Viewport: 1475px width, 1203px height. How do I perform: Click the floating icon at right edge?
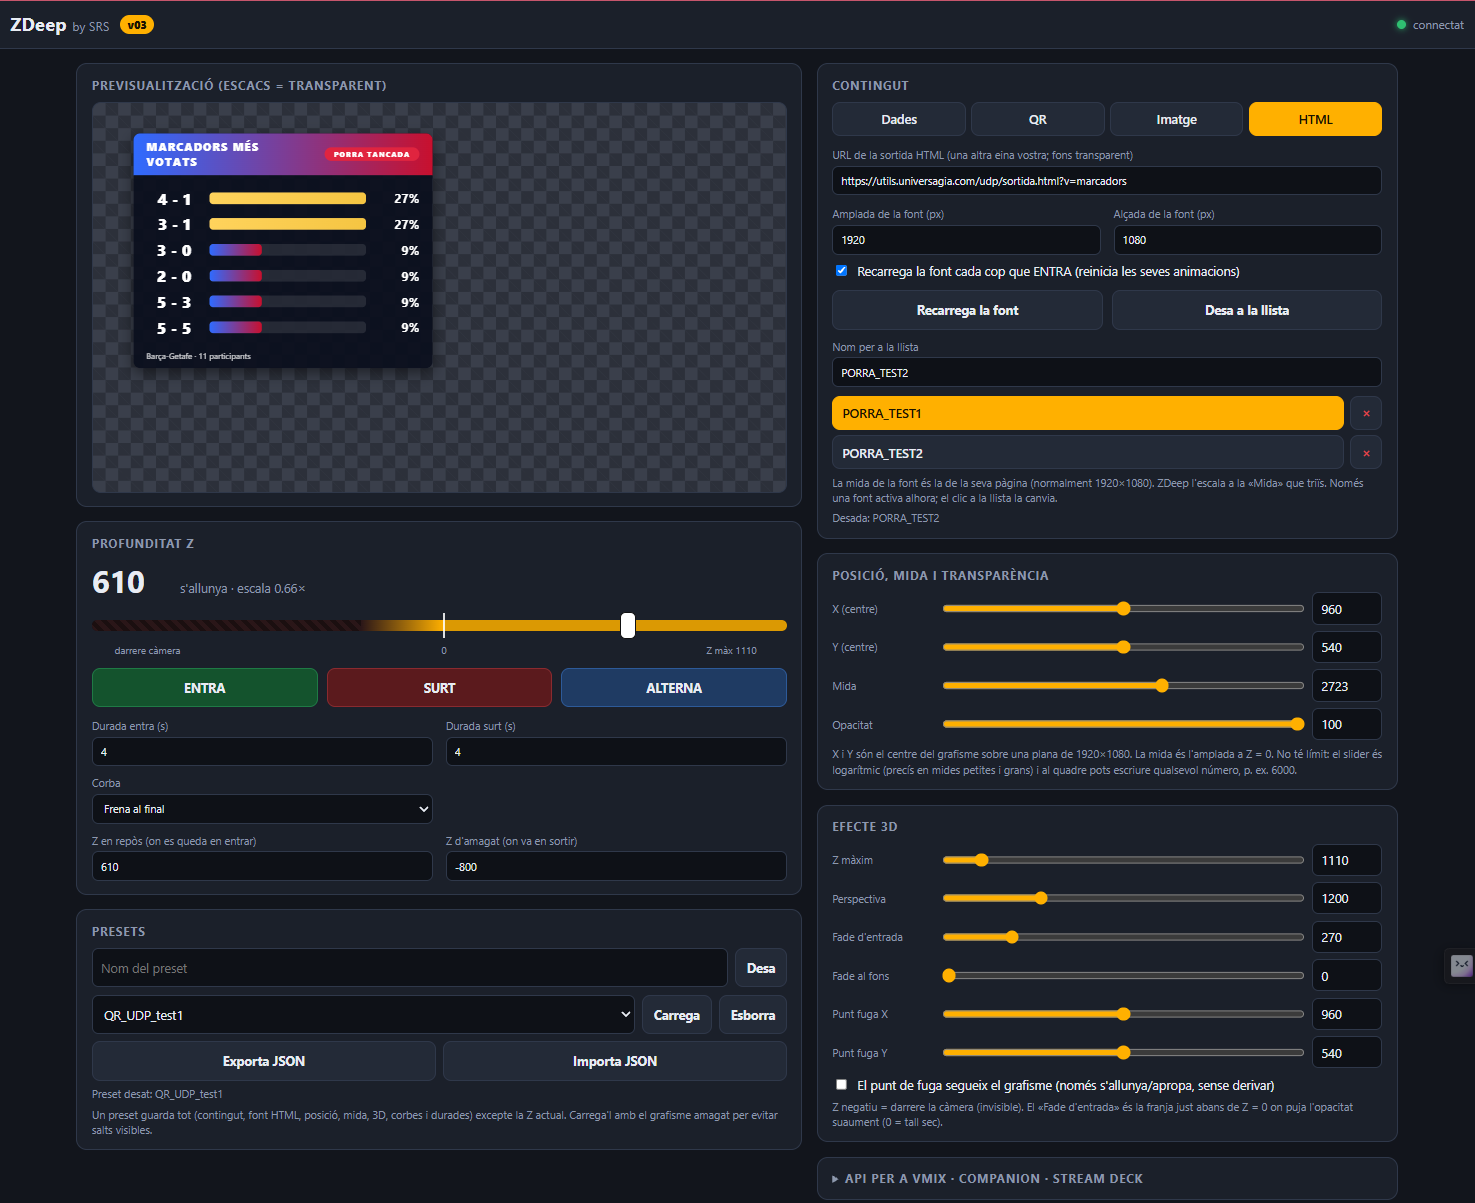pyautogui.click(x=1462, y=965)
